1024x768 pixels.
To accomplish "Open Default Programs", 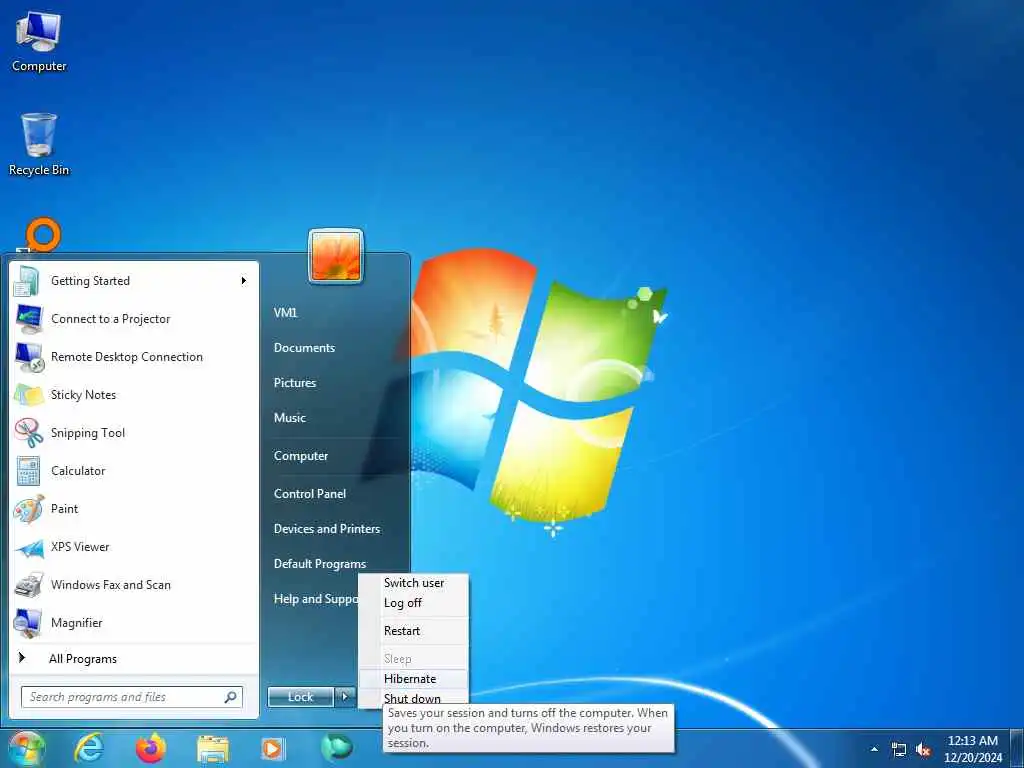I will point(319,564).
